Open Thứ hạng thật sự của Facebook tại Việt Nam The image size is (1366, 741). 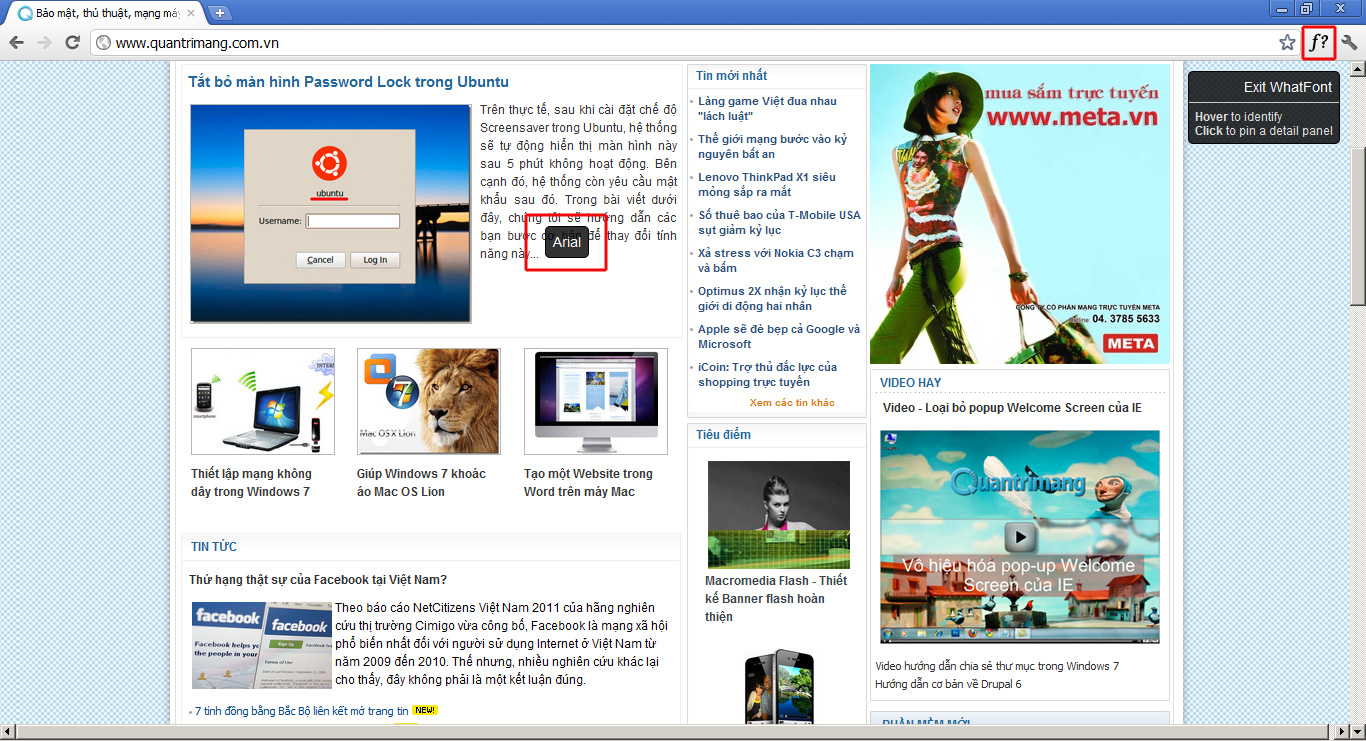pos(318,579)
